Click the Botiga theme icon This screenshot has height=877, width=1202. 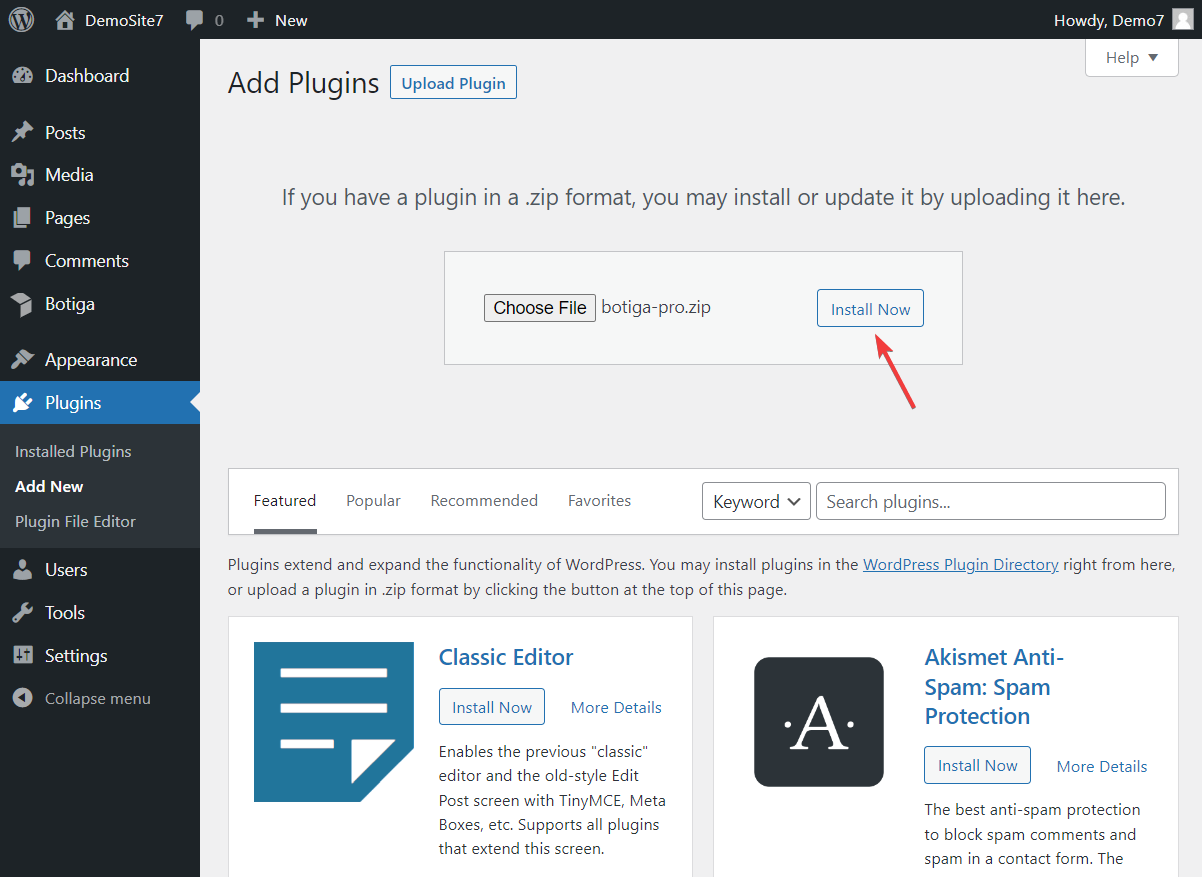pyautogui.click(x=22, y=304)
